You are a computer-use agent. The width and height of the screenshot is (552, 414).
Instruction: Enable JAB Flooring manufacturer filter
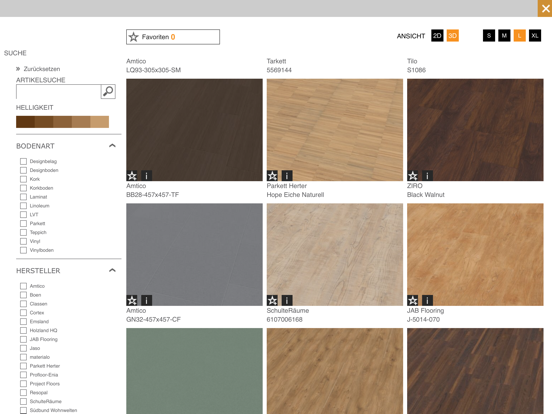click(23, 339)
